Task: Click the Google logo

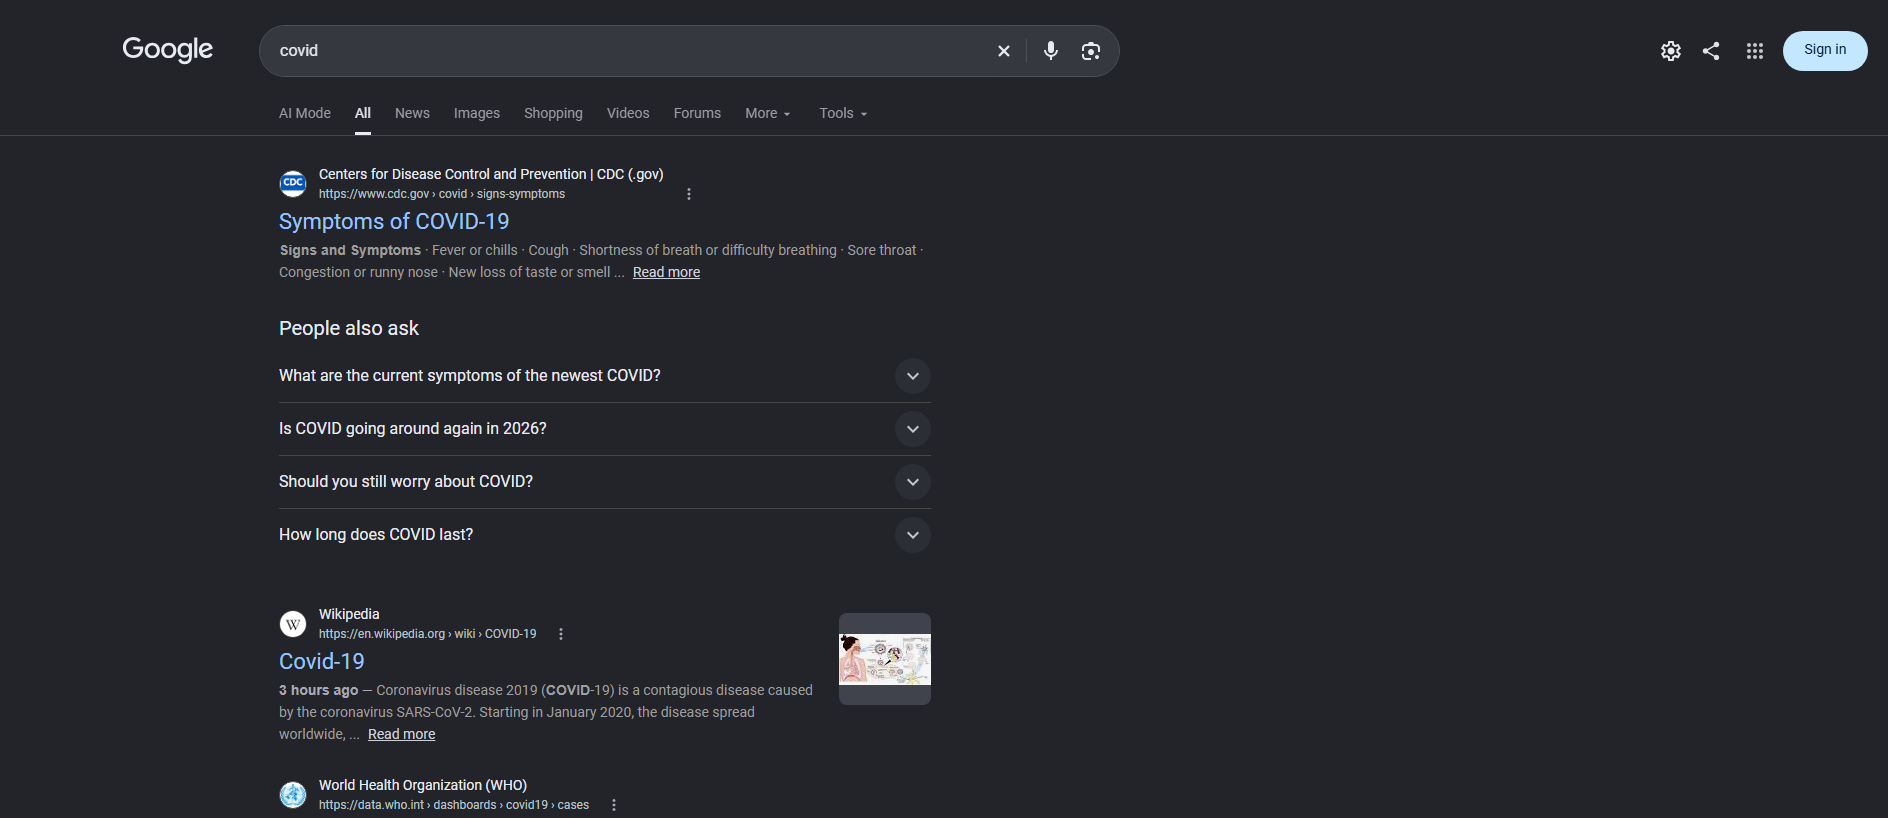Action: coord(167,49)
